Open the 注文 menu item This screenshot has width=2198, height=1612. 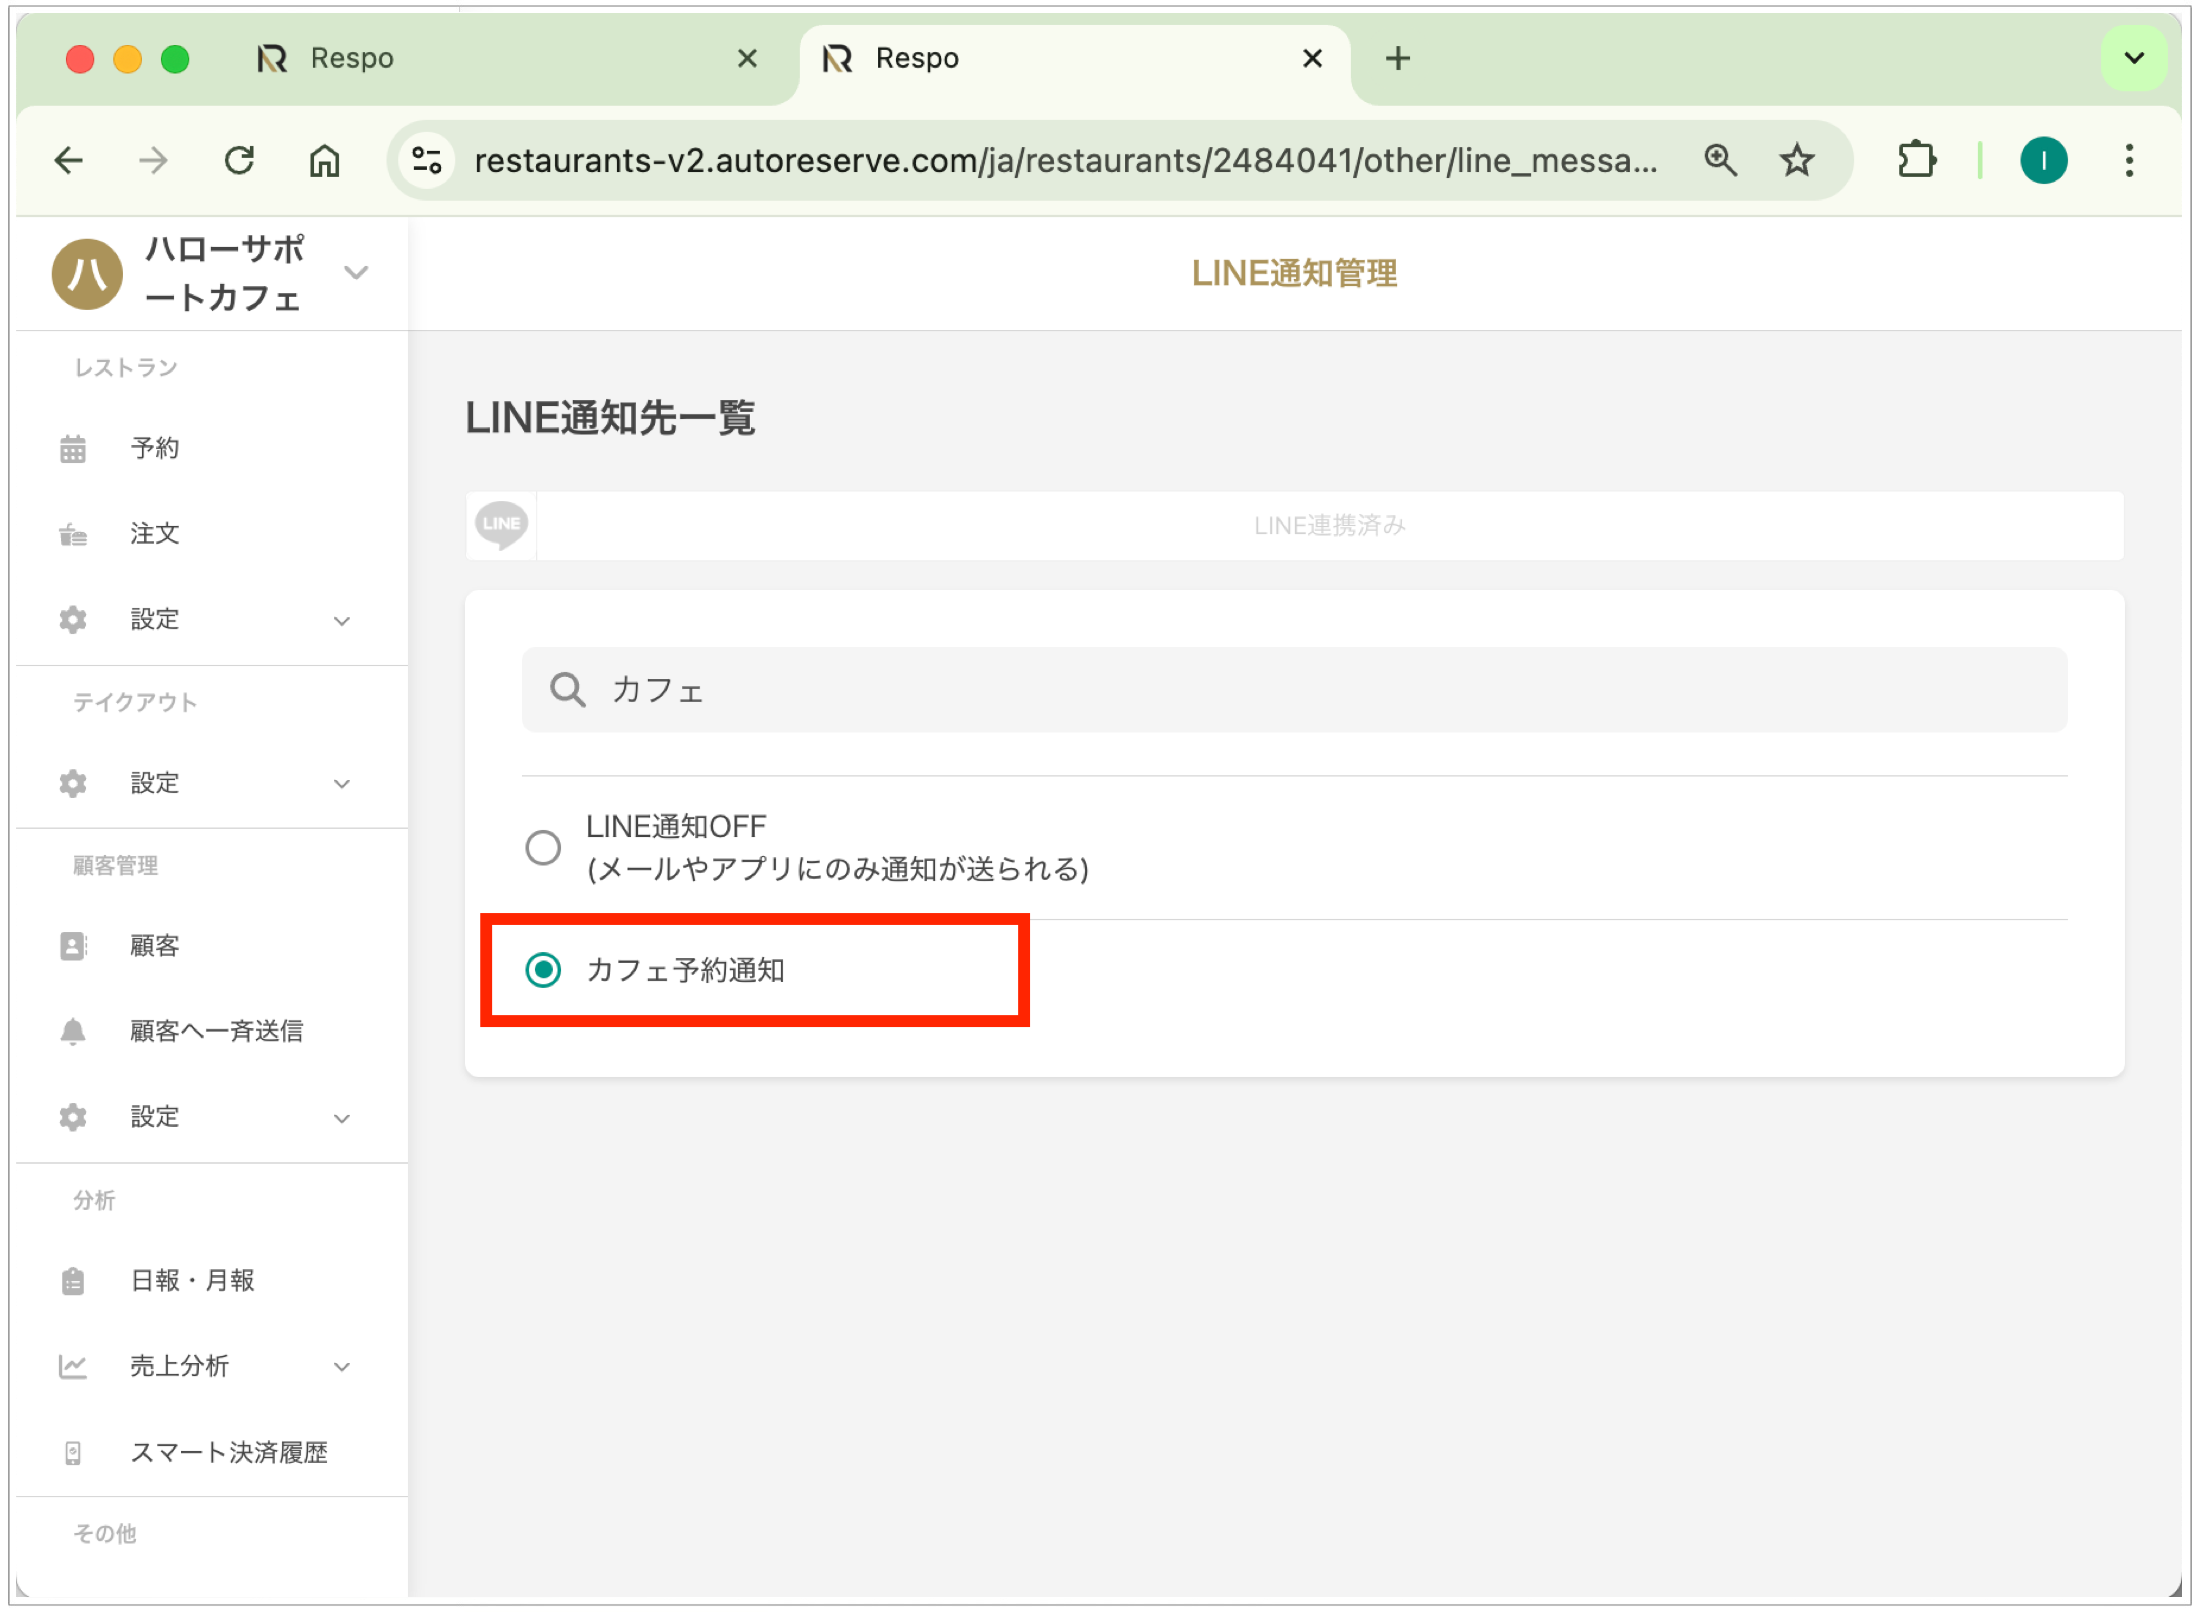[155, 534]
